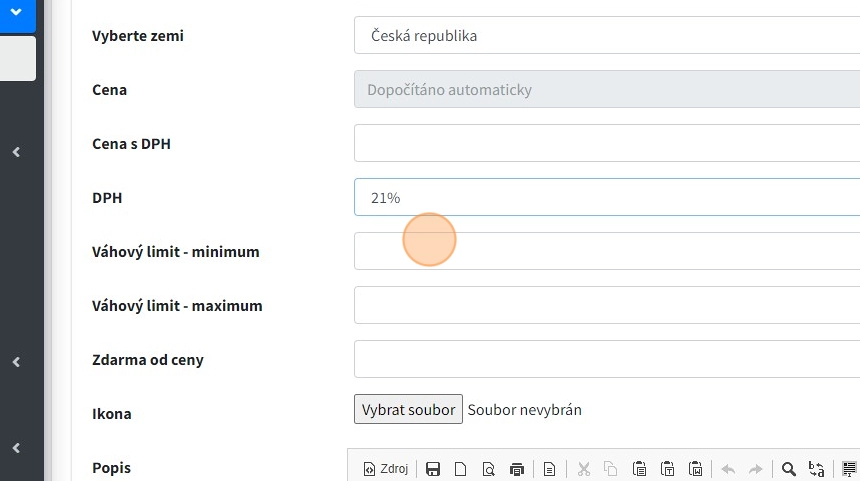The image size is (860, 481).
Task: Click the Cena s DPH input field
Action: 606,144
